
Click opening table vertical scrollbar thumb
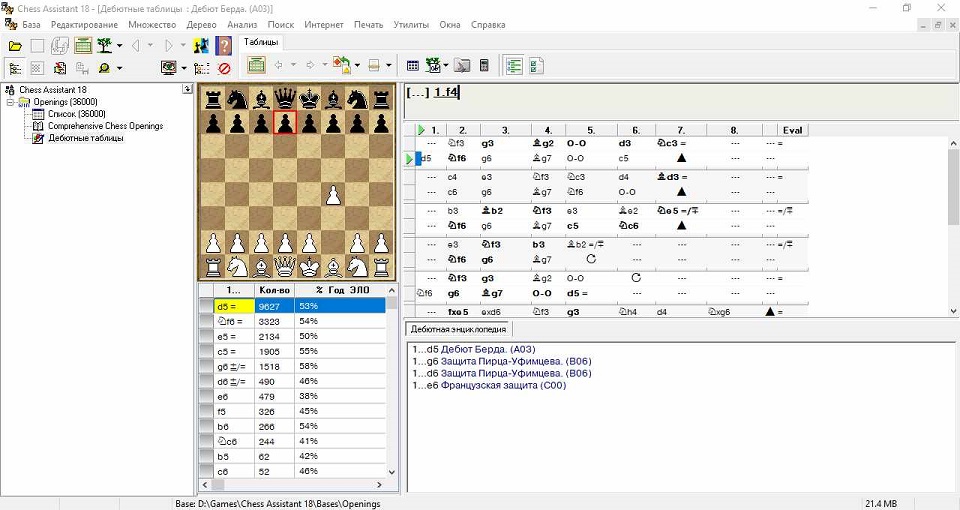953,187
